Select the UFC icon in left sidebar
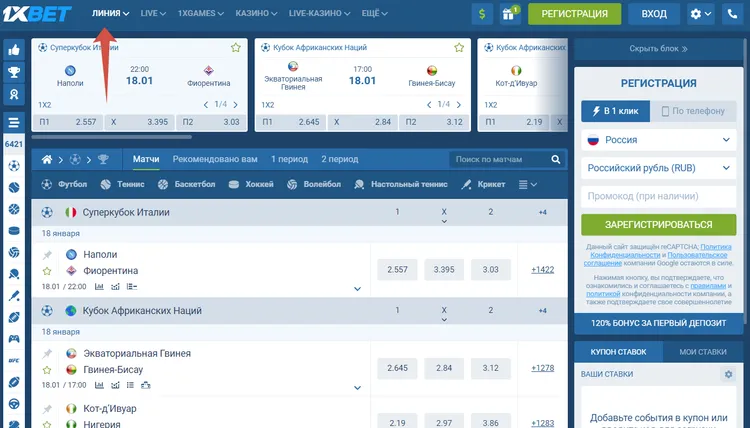This screenshot has width=750, height=428. tap(14, 361)
